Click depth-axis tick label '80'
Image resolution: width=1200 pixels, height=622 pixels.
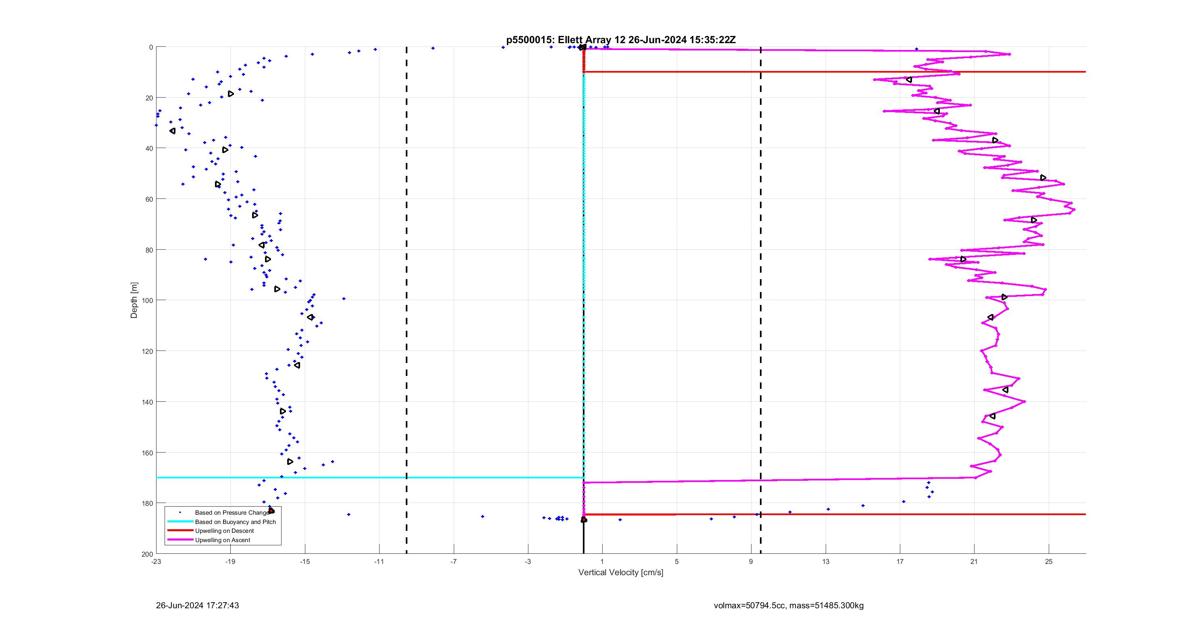[x=148, y=250]
